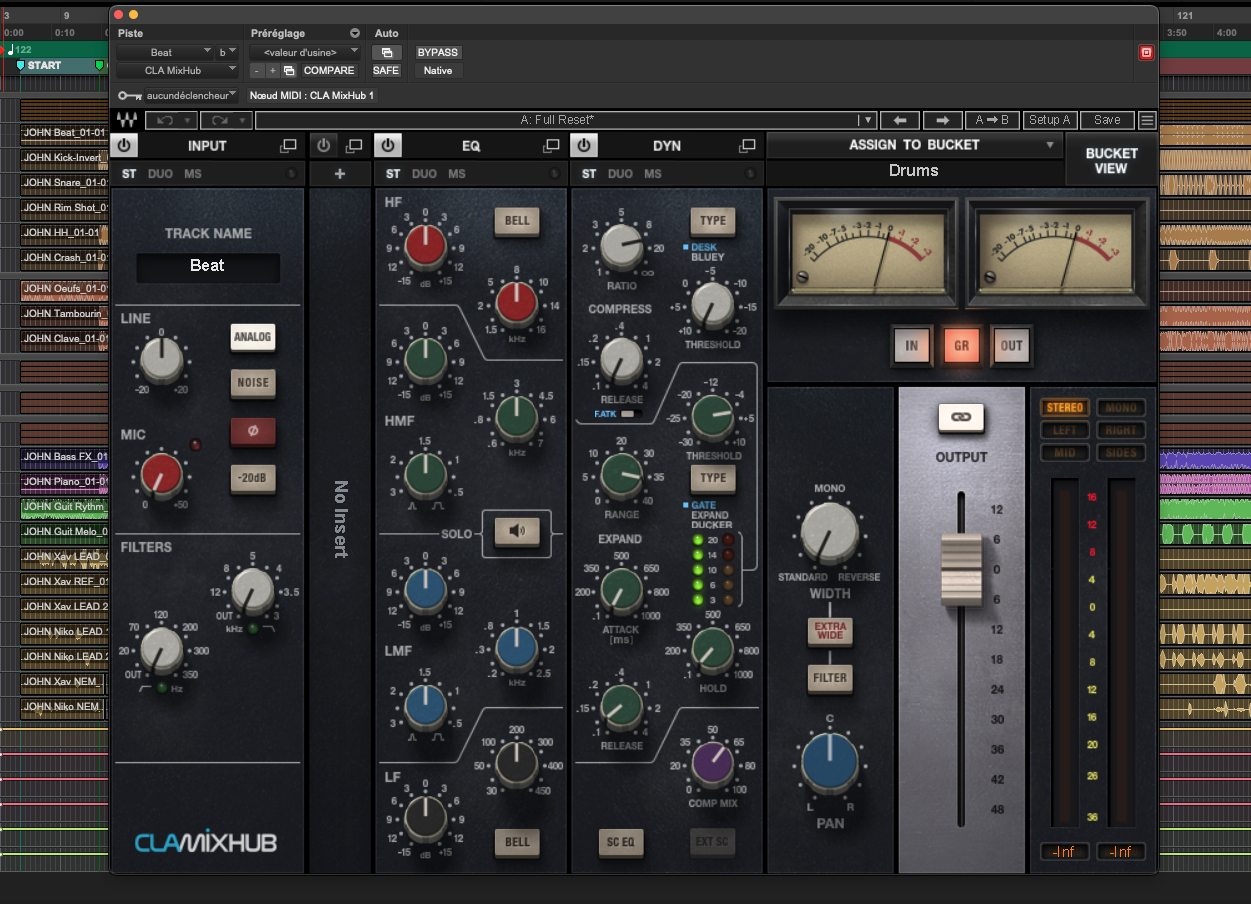Show the OUT meter view
The width and height of the screenshot is (1251, 904).
[1012, 346]
